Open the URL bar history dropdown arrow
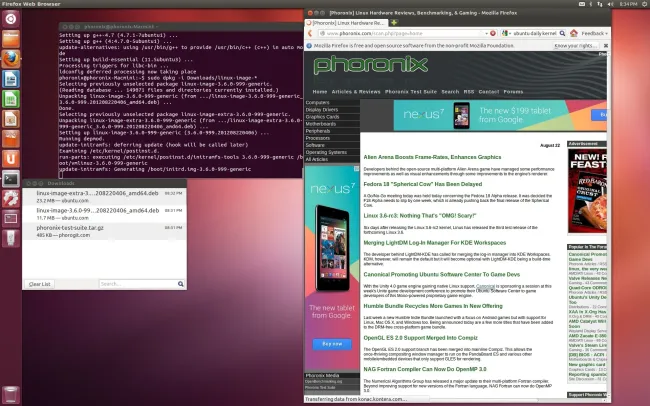 (x=486, y=33)
